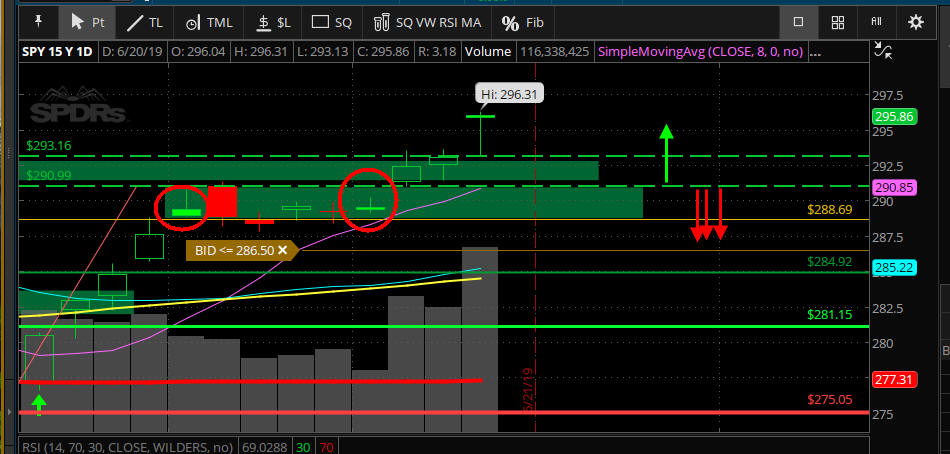This screenshot has height=454, width=950.
Task: Close the BID <= 286.50 alert
Action: (x=282, y=250)
